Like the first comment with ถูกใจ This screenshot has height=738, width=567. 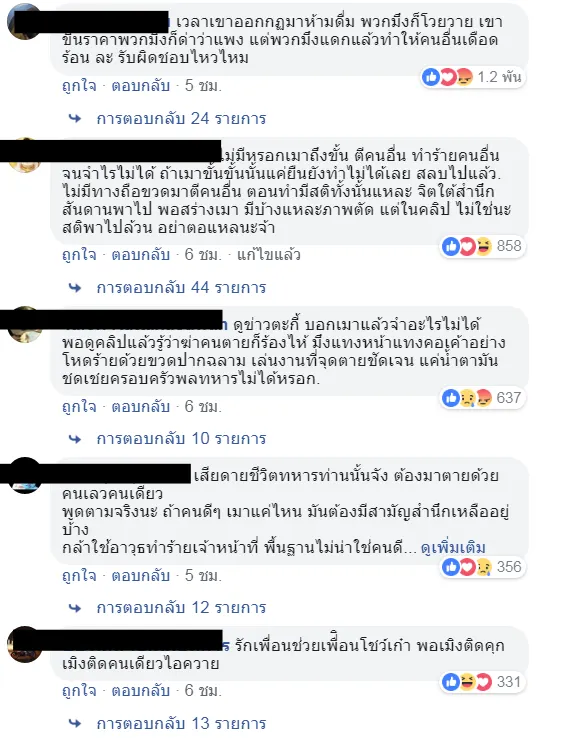click(79, 86)
